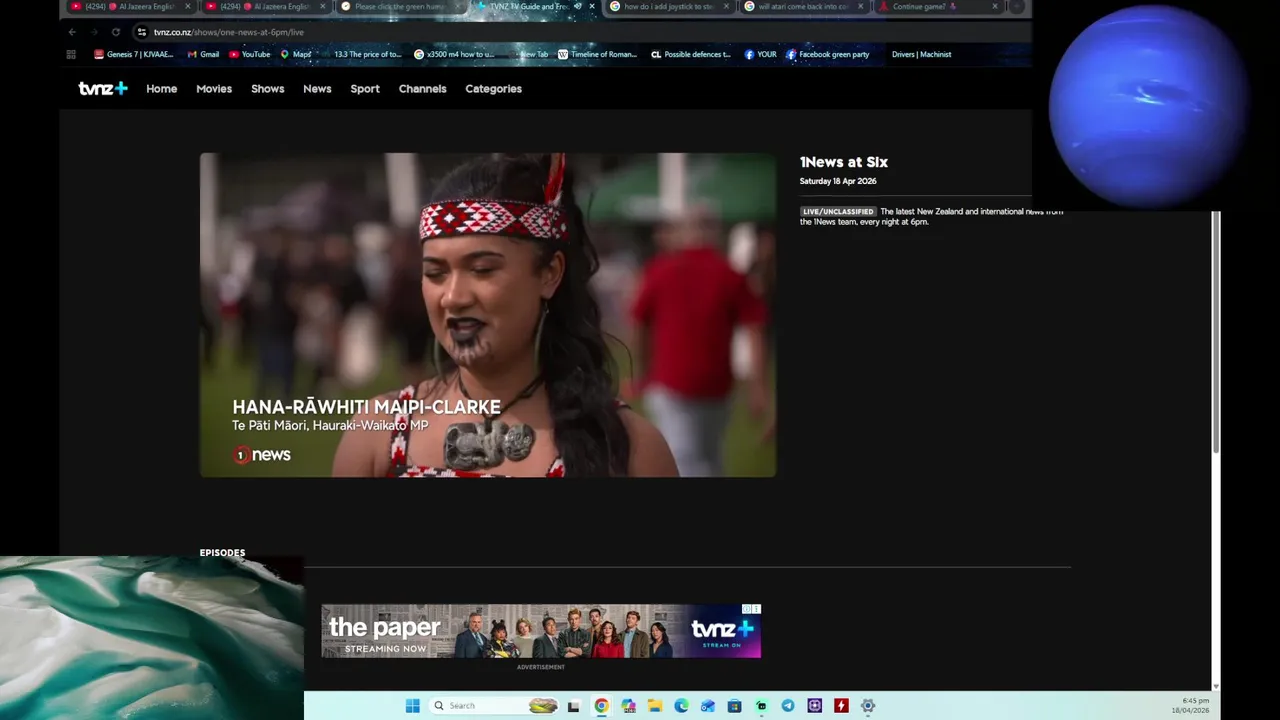
Task: Open the Windows Start menu
Action: coord(412,706)
